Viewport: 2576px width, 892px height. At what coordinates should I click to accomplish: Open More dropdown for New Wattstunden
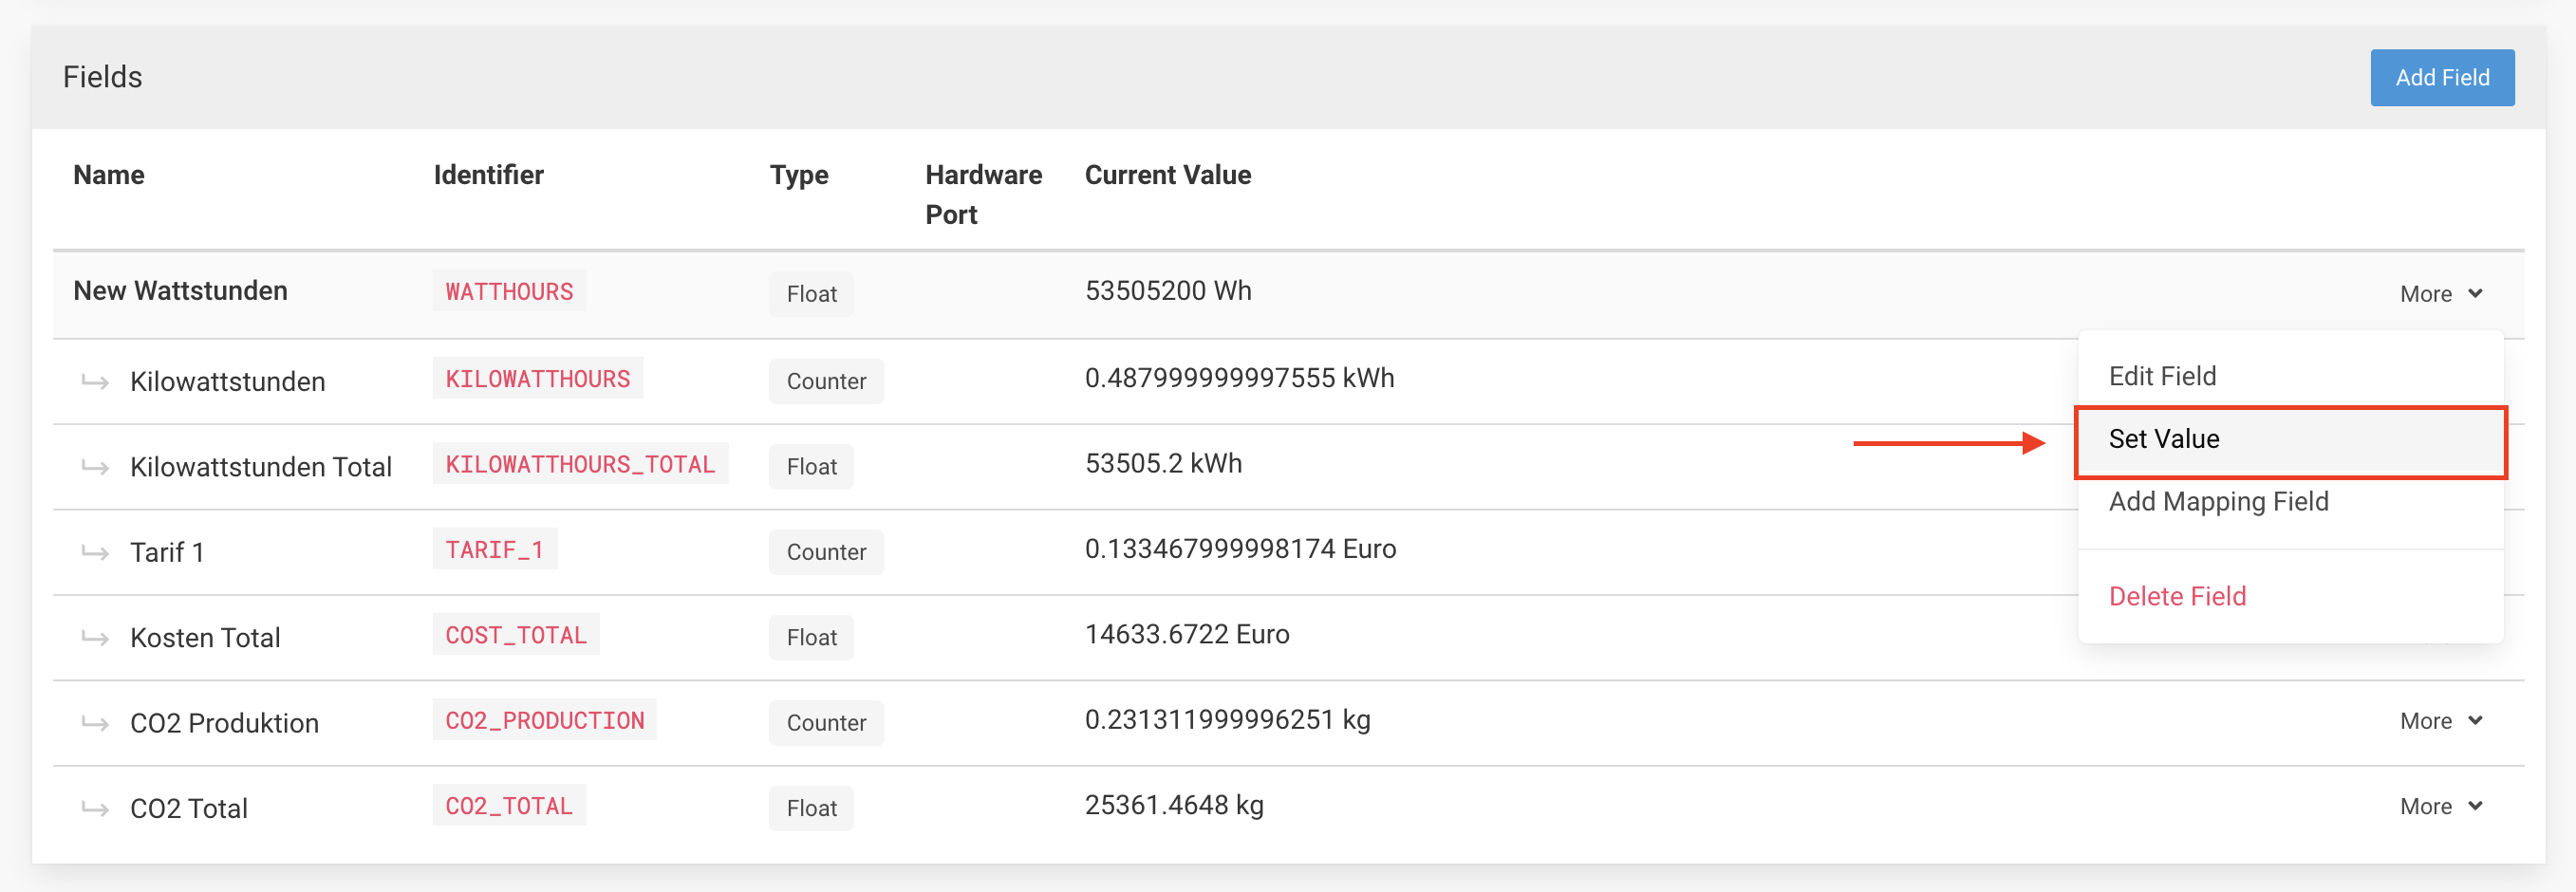[x=2440, y=294]
